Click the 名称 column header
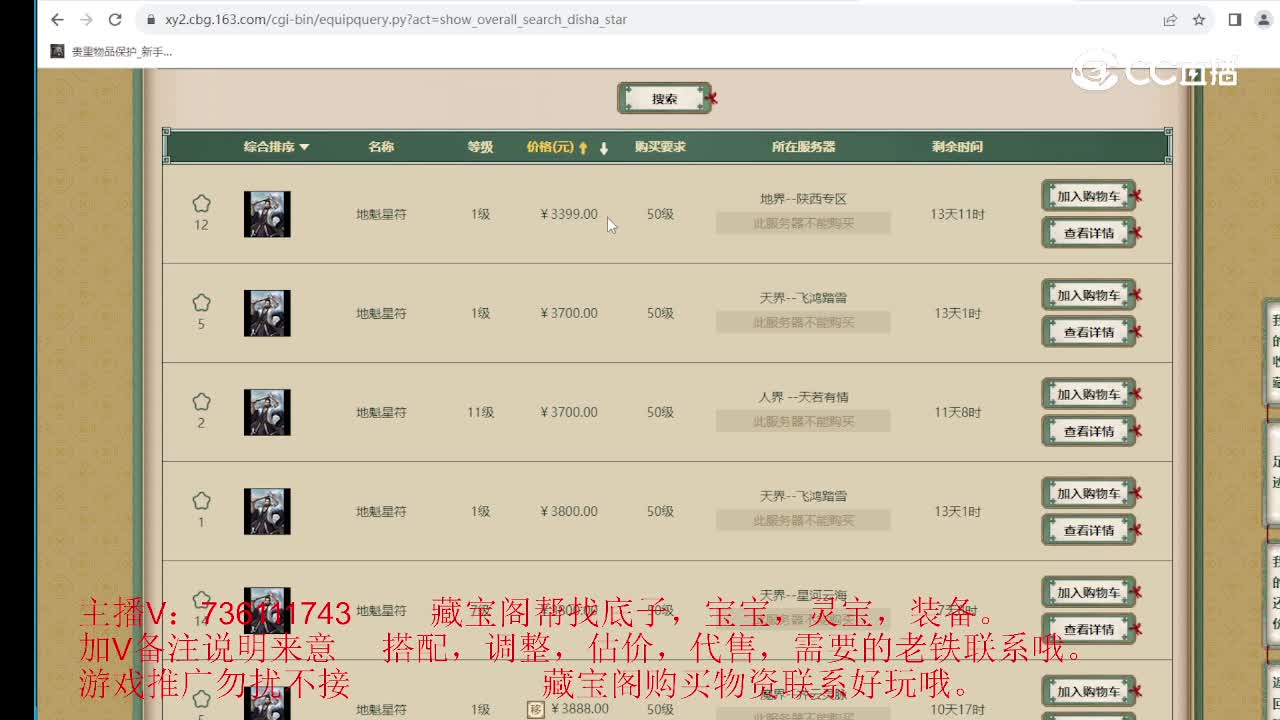 381,147
